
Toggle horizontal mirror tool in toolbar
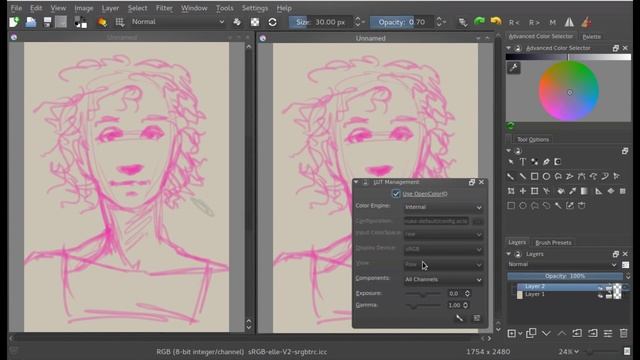tap(569, 22)
